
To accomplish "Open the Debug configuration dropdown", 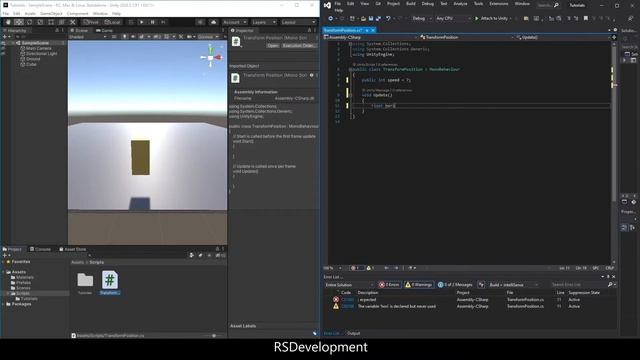I will pos(422,18).
